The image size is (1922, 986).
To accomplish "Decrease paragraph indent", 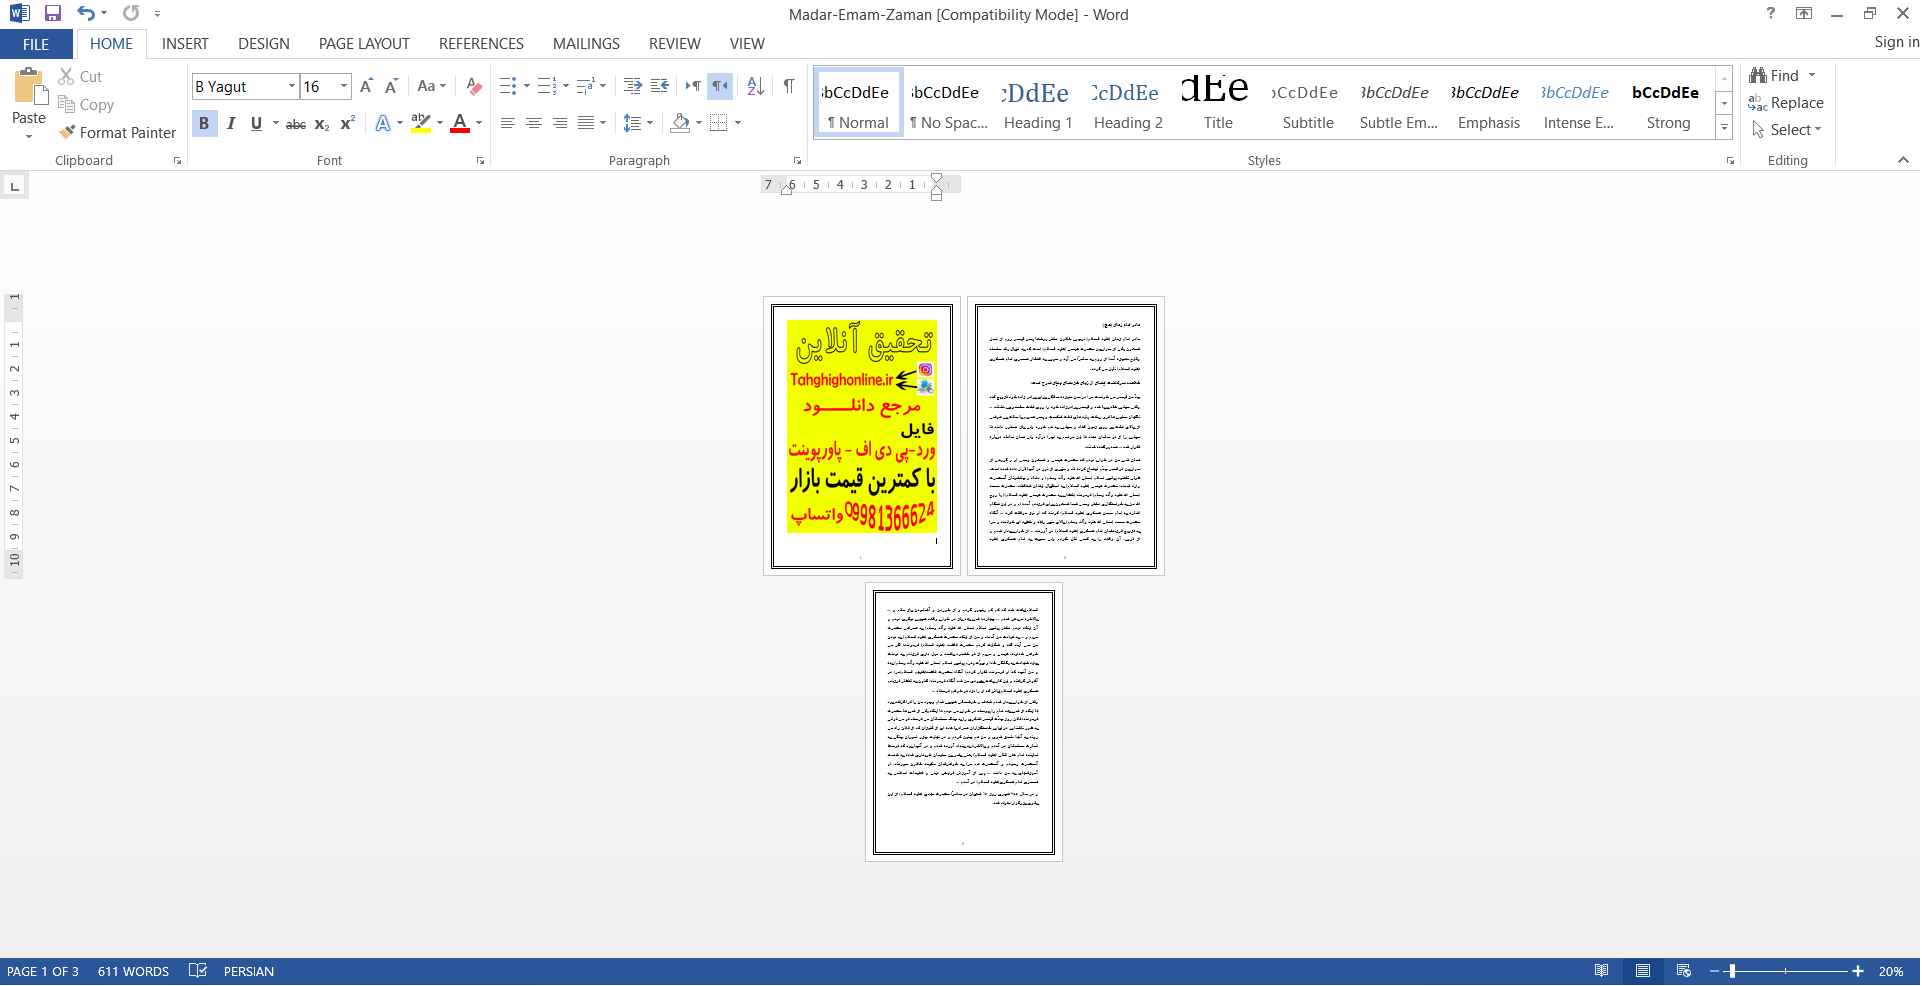I will click(x=632, y=87).
